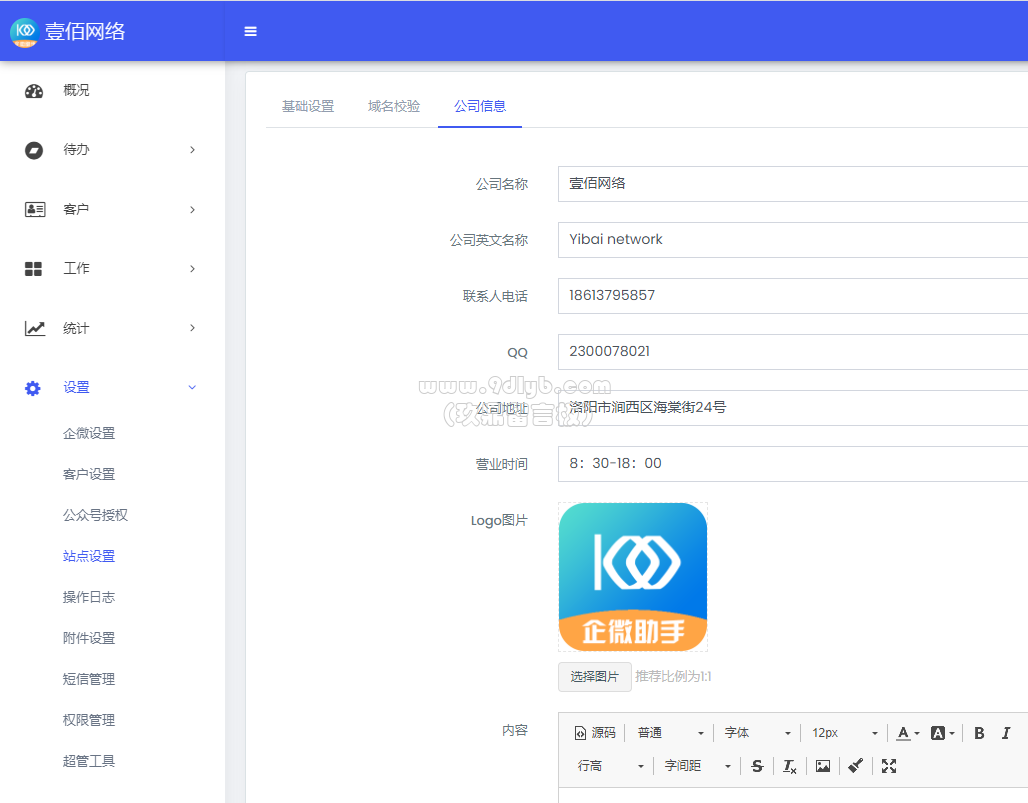The height and width of the screenshot is (803, 1028).
Task: Click the 公司英文名称 input field
Action: pyautogui.click(x=793, y=240)
